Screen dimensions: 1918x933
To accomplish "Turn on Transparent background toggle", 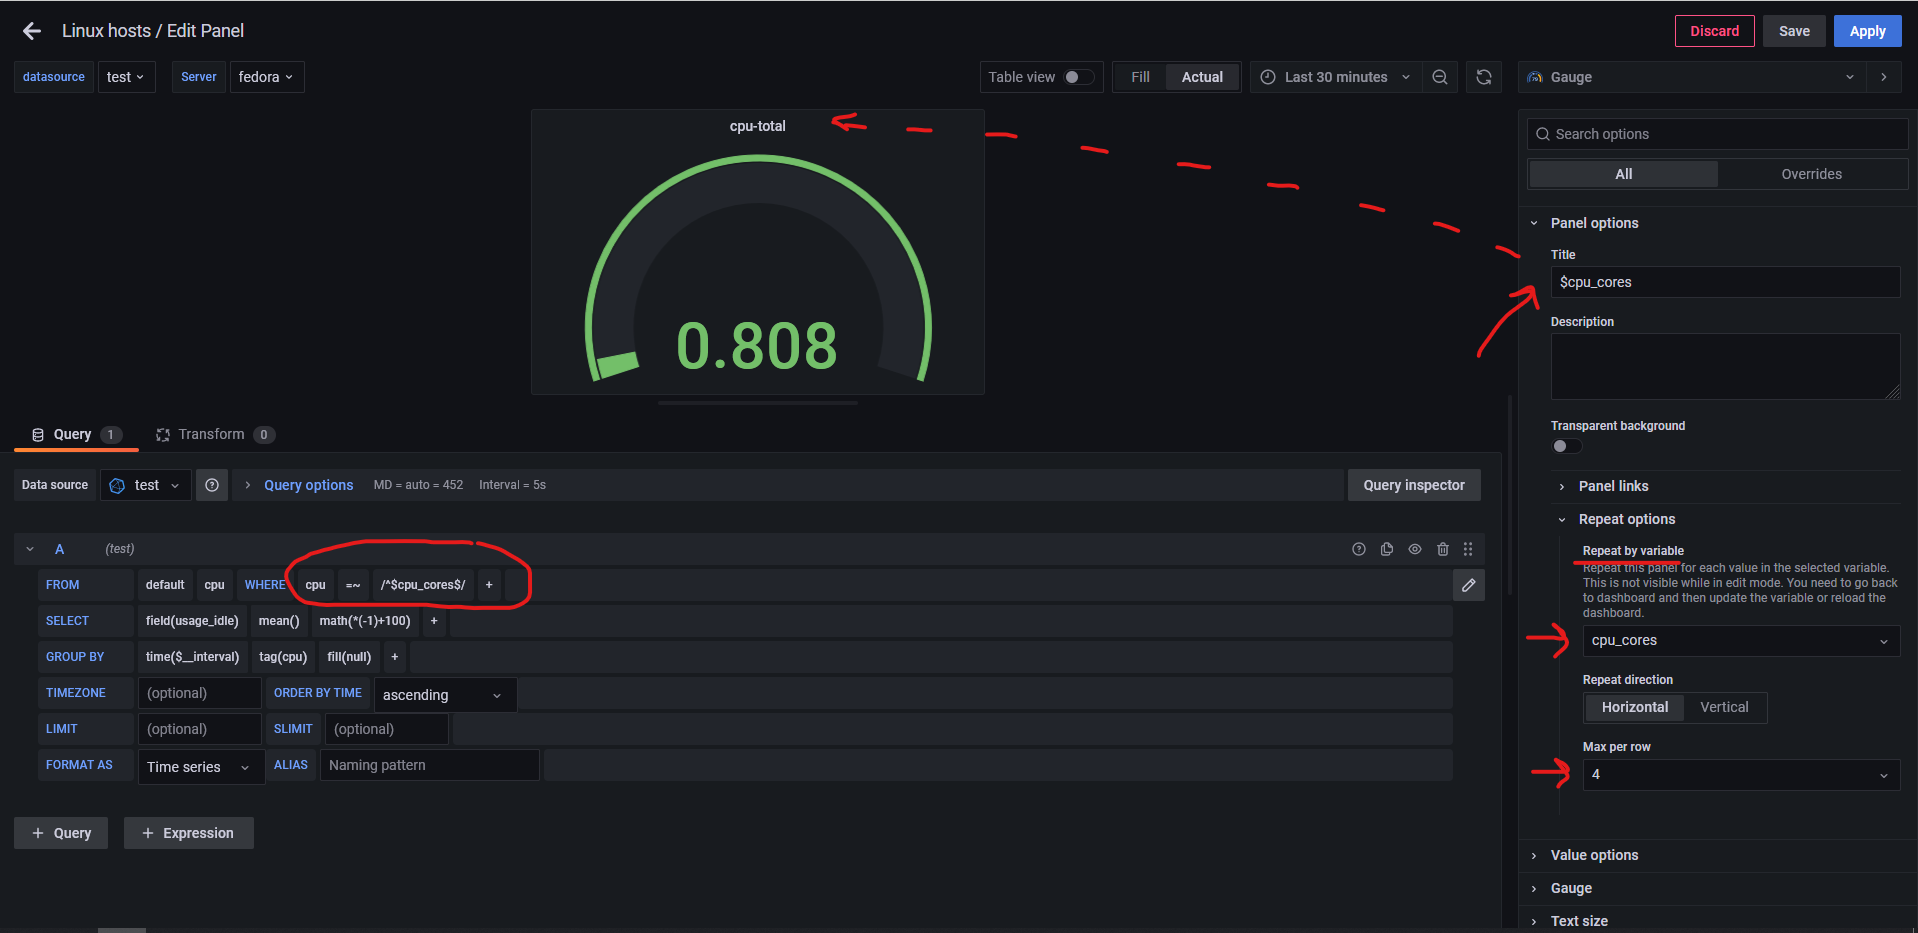I will [1567, 446].
